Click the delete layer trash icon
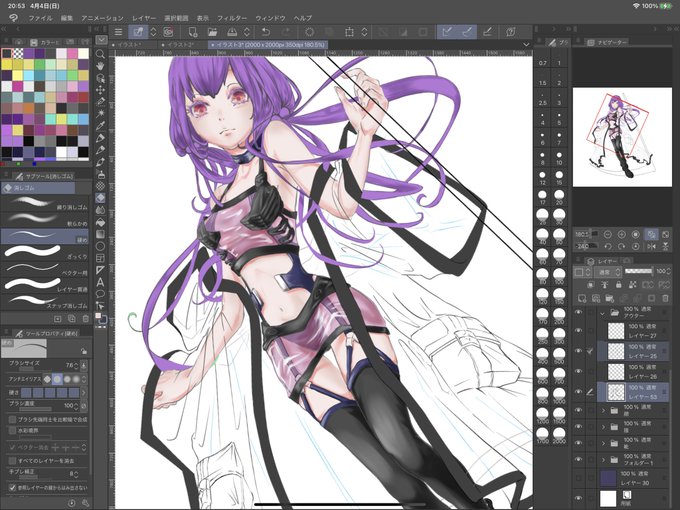The image size is (680, 510). [x=665, y=298]
